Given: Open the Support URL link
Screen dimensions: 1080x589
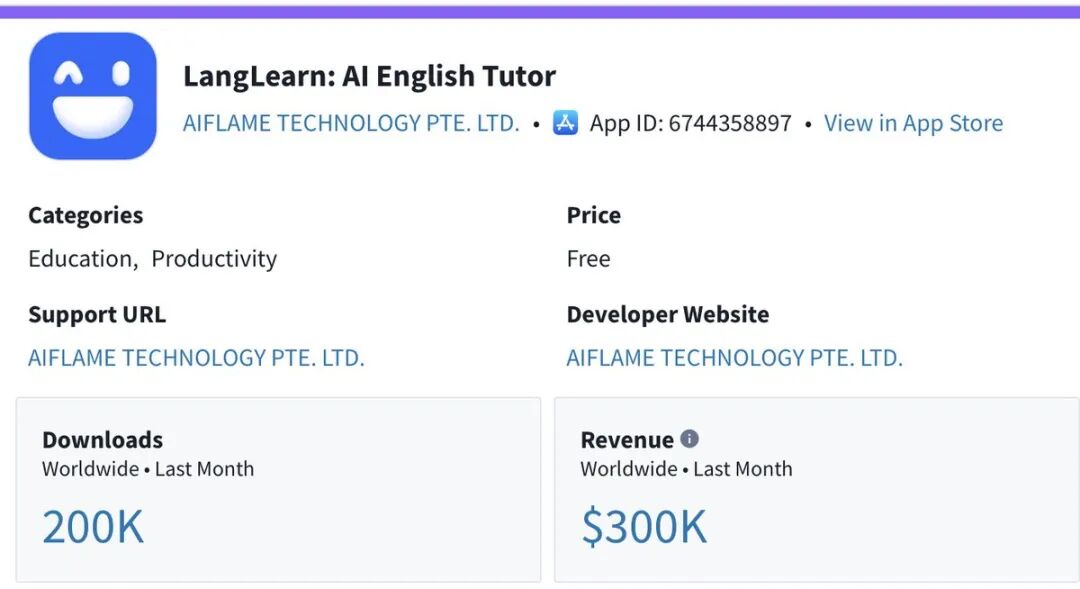Looking at the screenshot, I should [x=196, y=357].
